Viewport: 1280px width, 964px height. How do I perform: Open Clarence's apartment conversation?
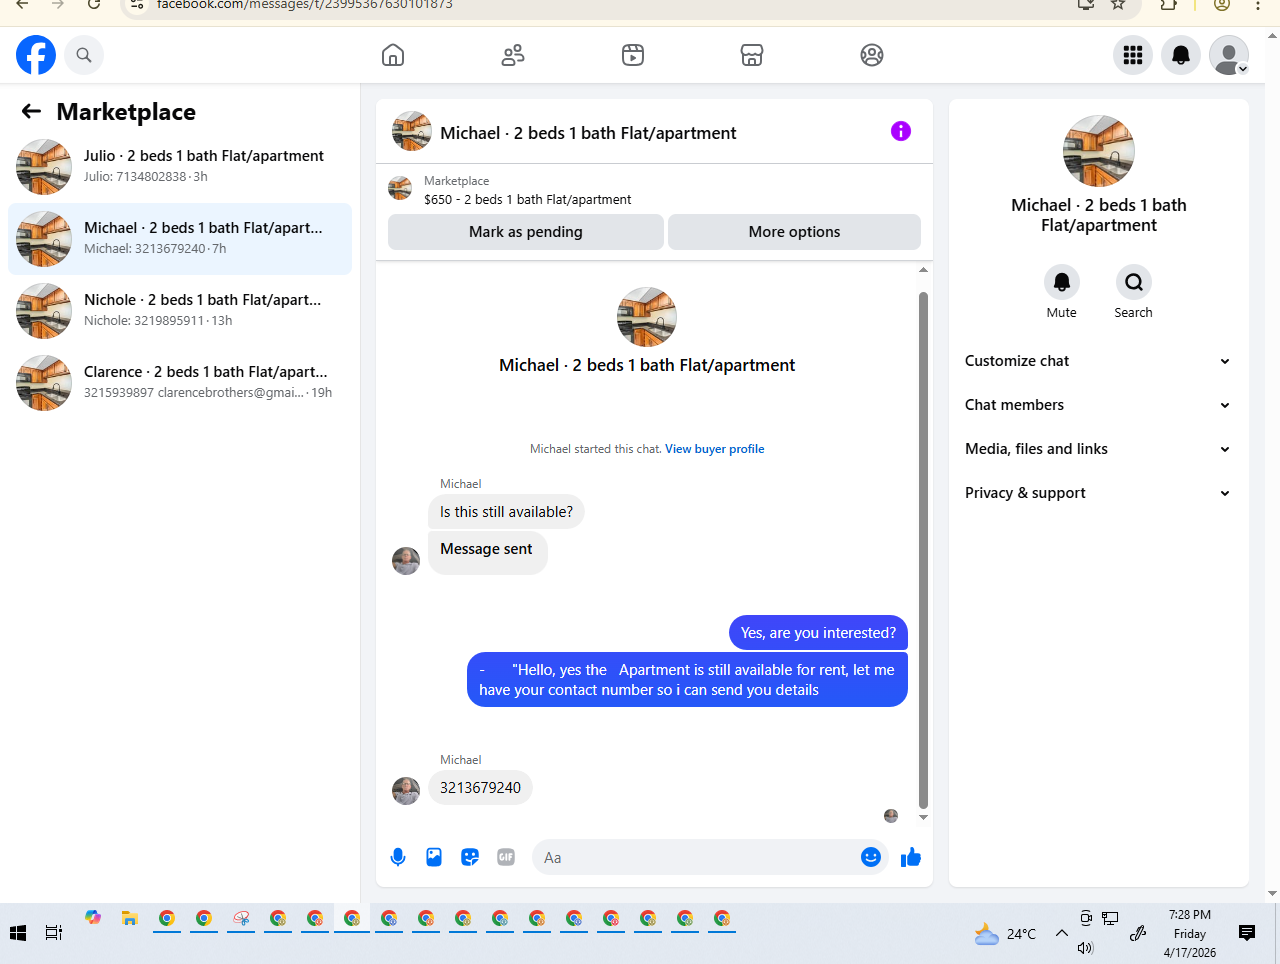point(180,383)
